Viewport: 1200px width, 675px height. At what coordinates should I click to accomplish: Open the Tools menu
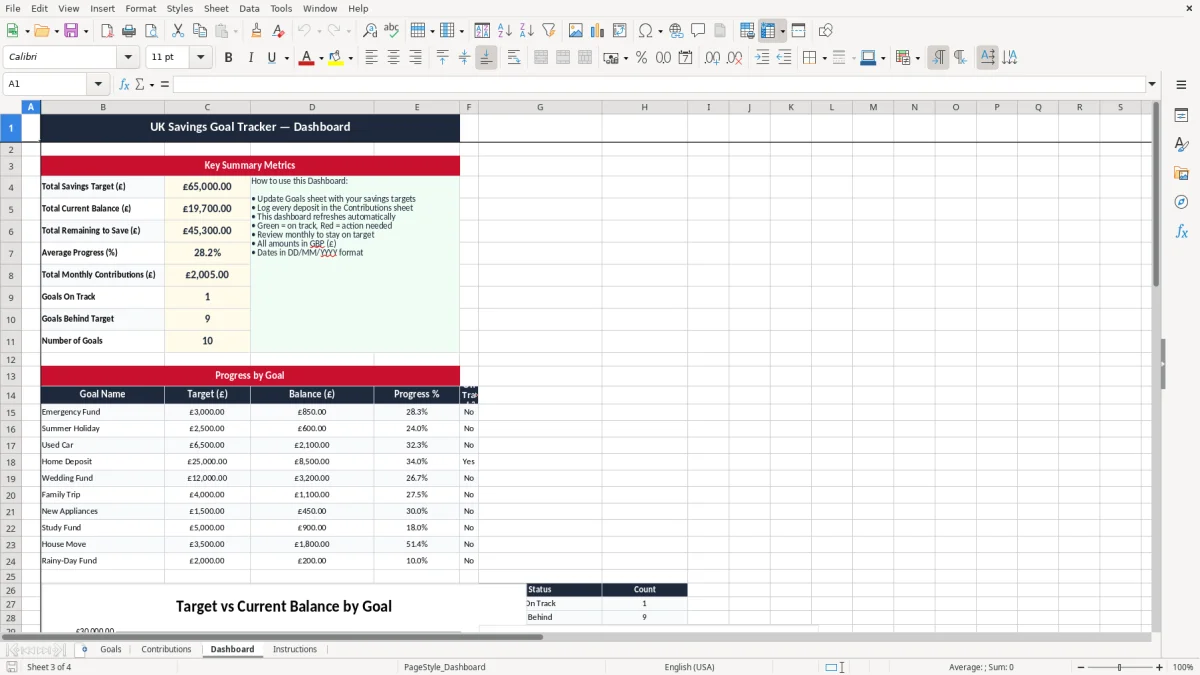pyautogui.click(x=281, y=8)
